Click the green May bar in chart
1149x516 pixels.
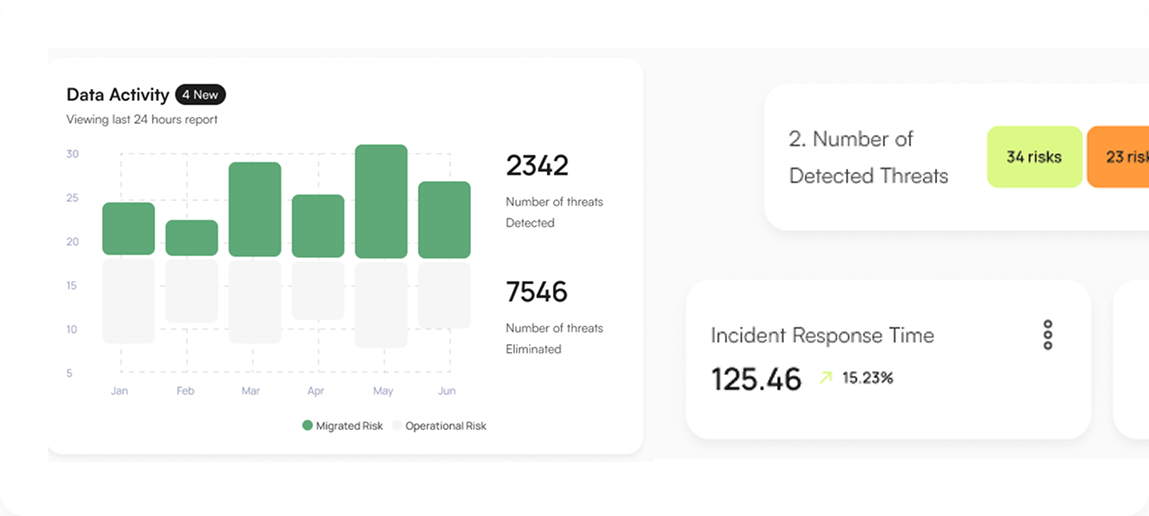pyautogui.click(x=381, y=202)
